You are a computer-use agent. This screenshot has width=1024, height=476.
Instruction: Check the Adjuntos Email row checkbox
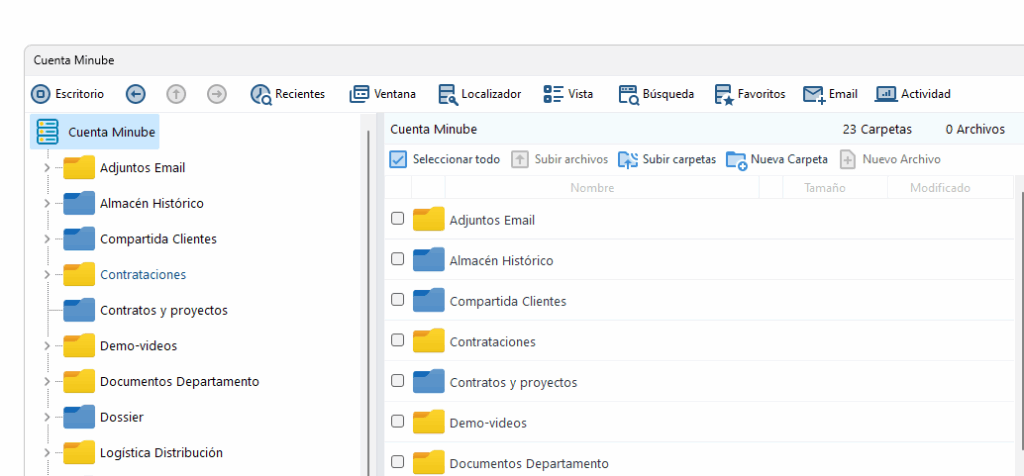click(x=397, y=219)
